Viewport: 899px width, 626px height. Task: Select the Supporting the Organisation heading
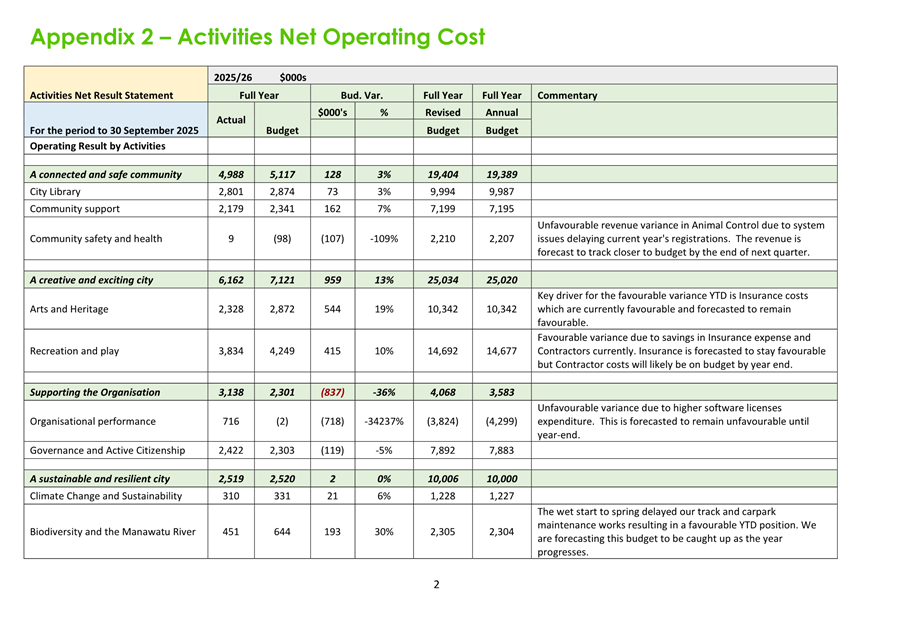95,392
